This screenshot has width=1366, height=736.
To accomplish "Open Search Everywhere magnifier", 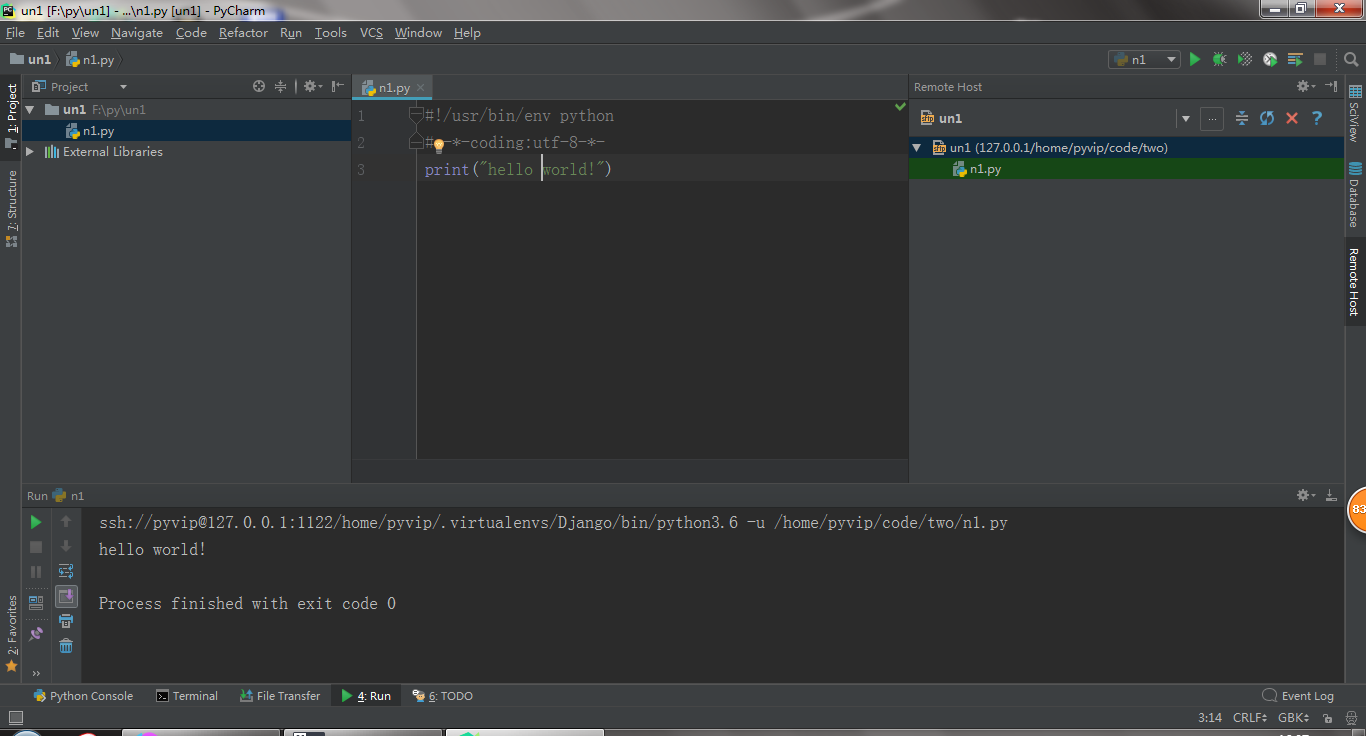I will click(x=1351, y=59).
